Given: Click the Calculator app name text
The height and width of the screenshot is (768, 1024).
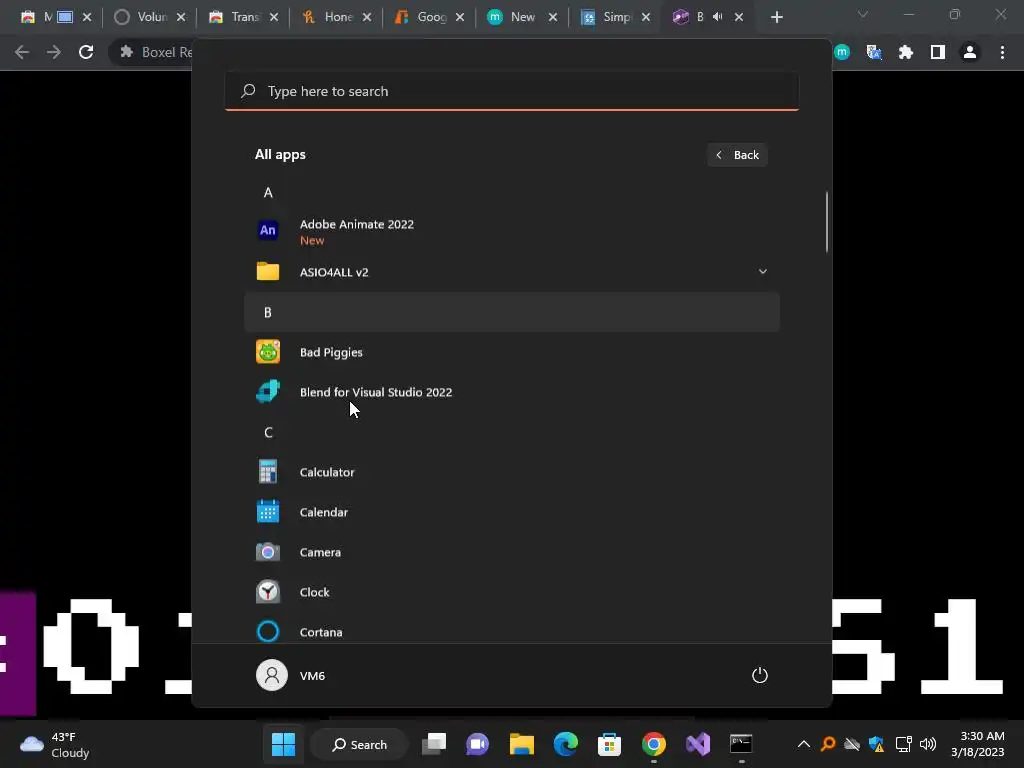Looking at the screenshot, I should coord(327,472).
